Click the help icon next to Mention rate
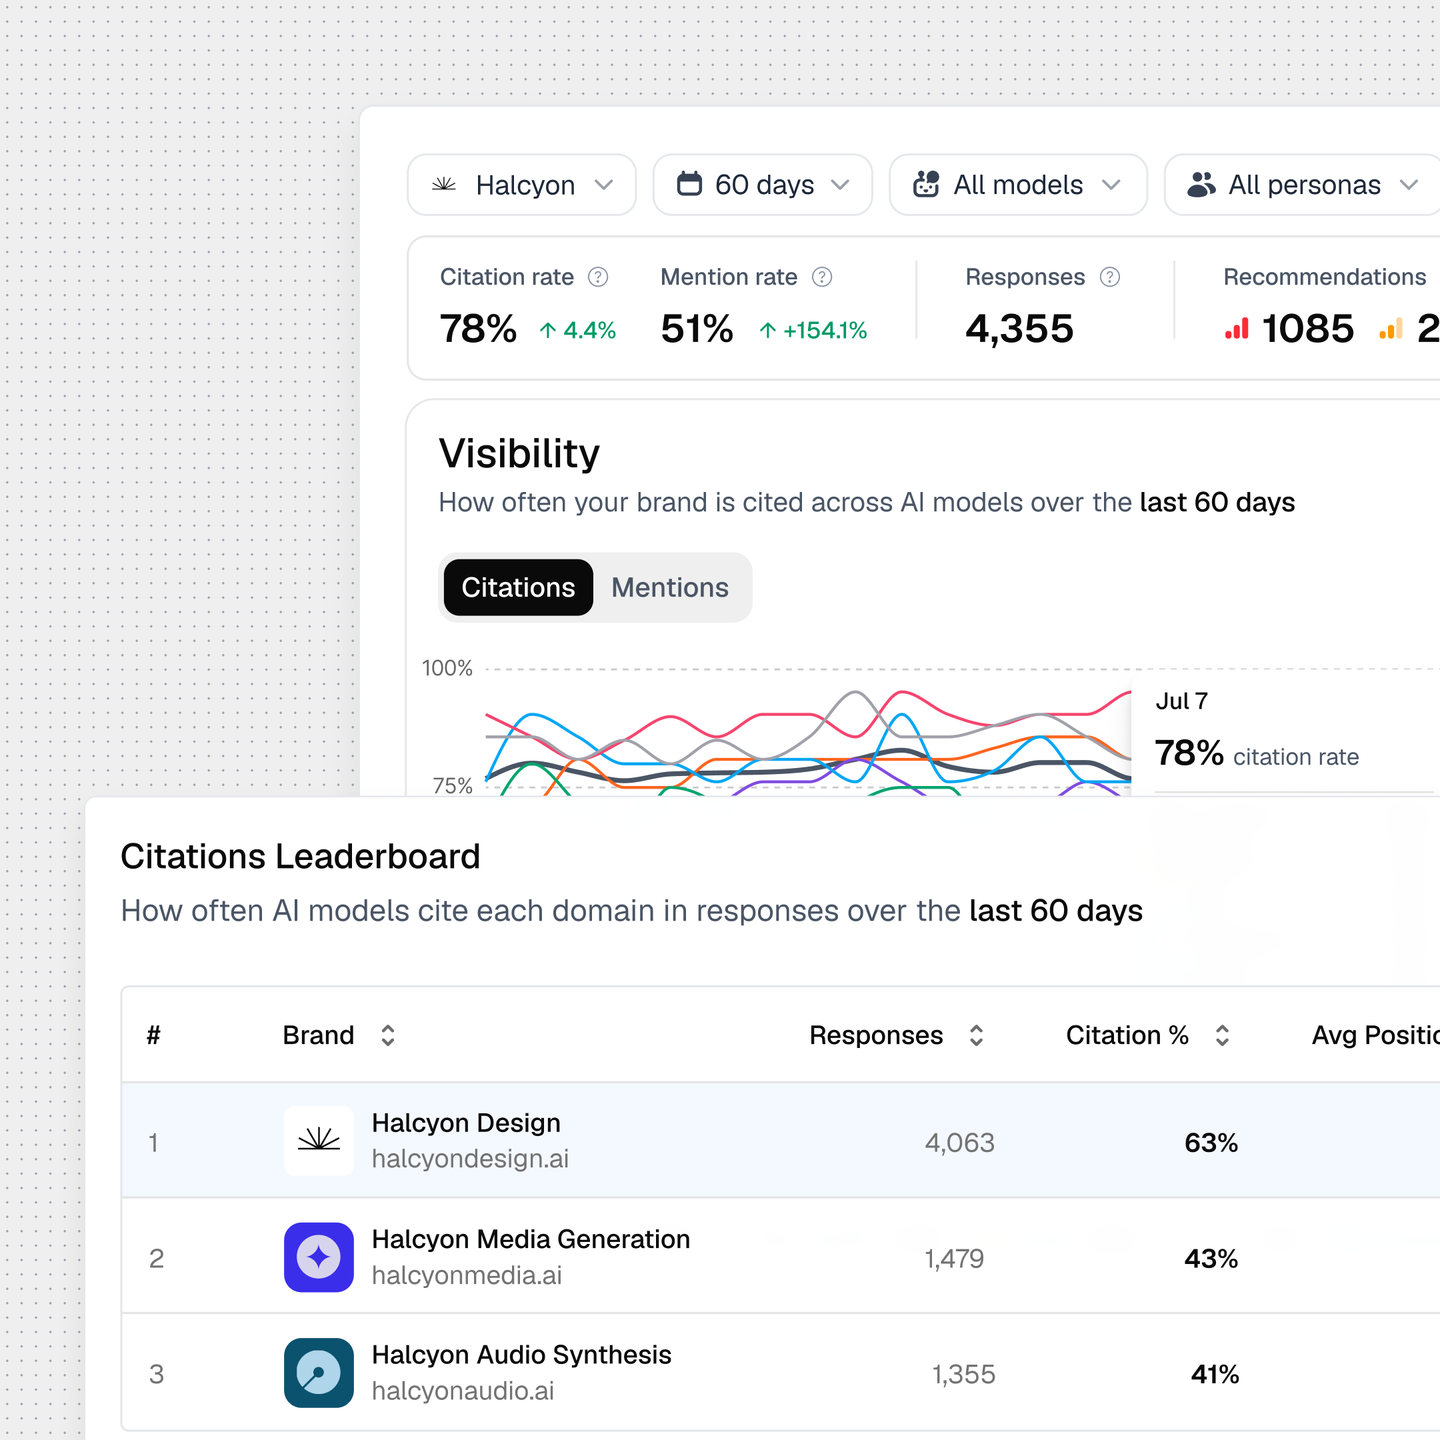Viewport: 1440px width, 1440px height. 822,277
